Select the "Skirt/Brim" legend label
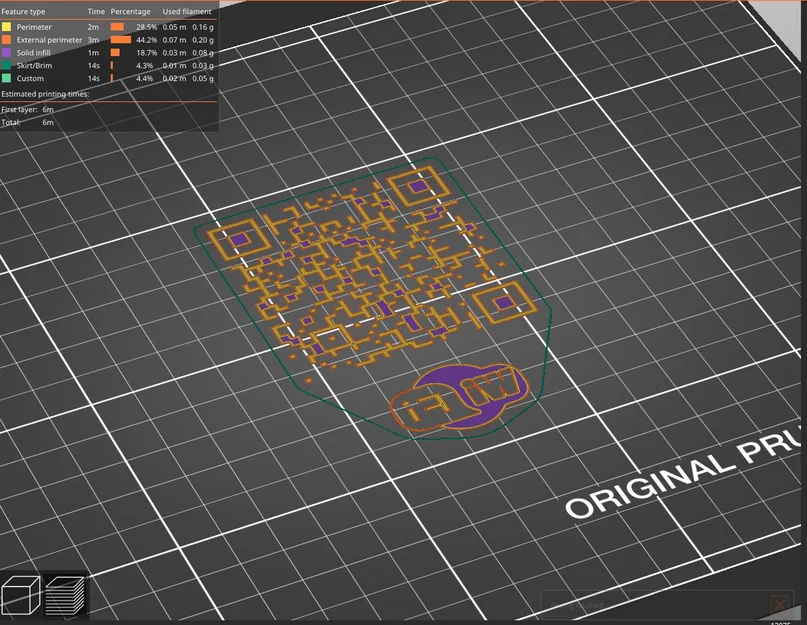This screenshot has height=625, width=807. (34, 65)
